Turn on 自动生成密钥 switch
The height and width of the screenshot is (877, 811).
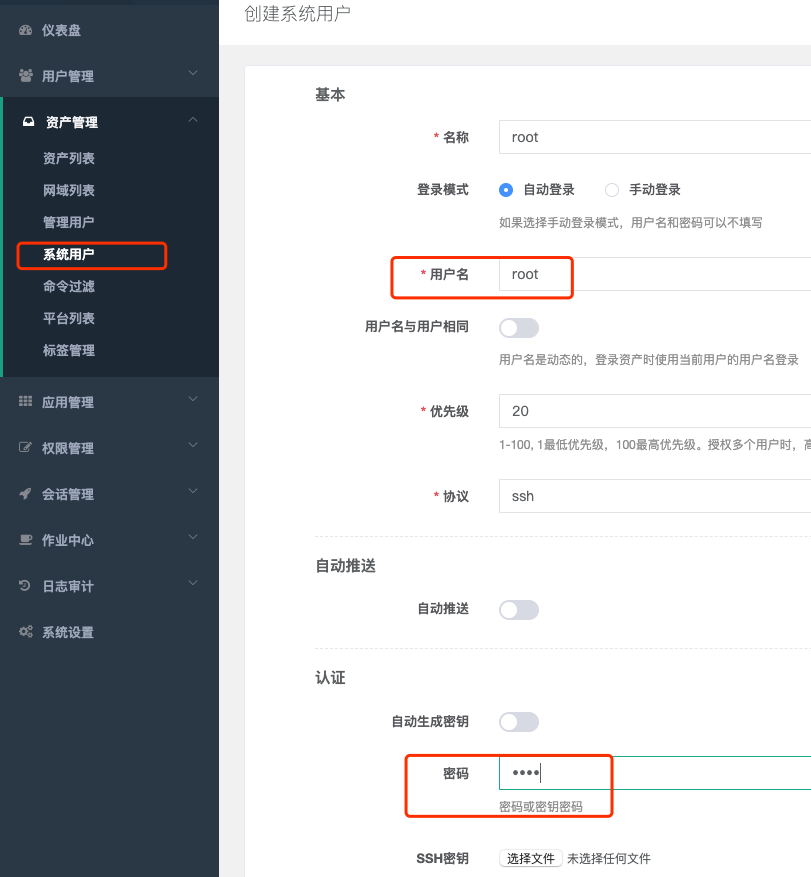[x=519, y=722]
